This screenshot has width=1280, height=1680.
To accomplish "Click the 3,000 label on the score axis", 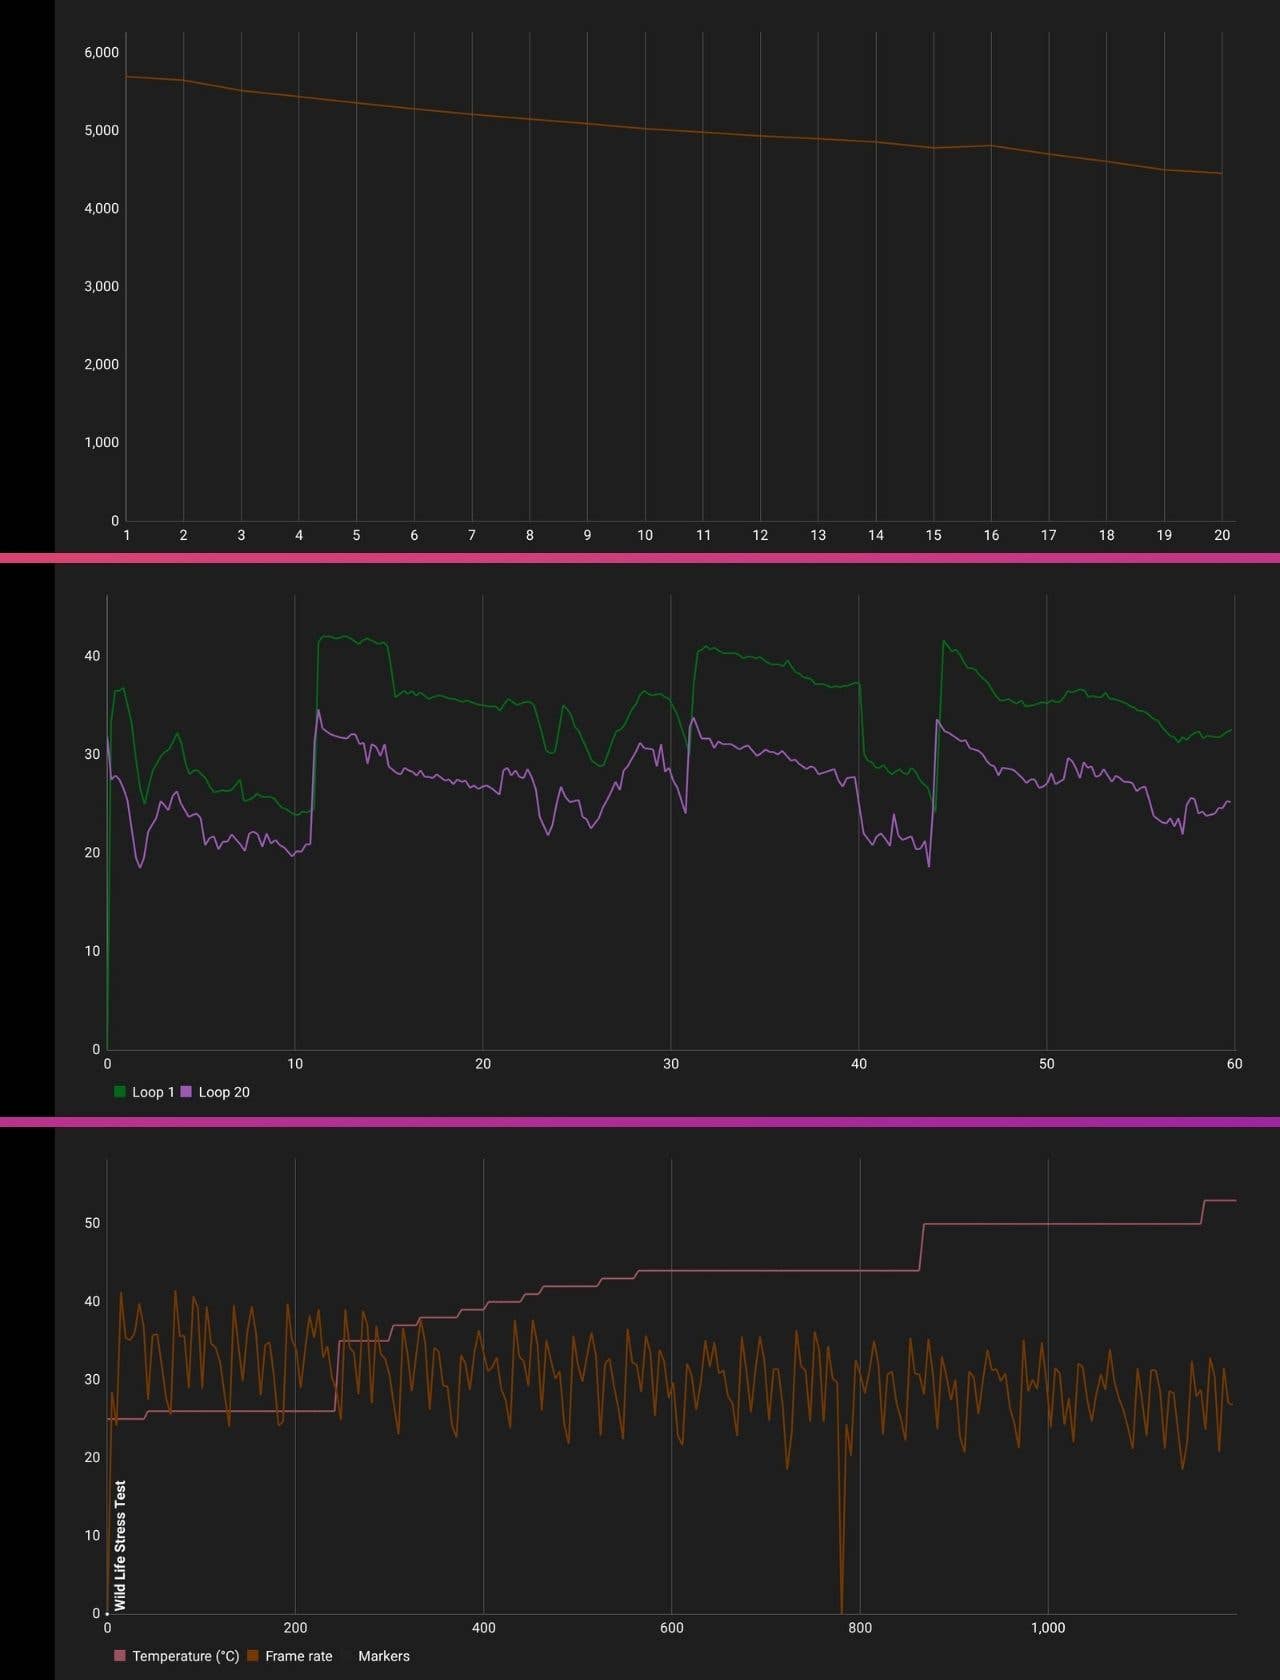I will [101, 286].
